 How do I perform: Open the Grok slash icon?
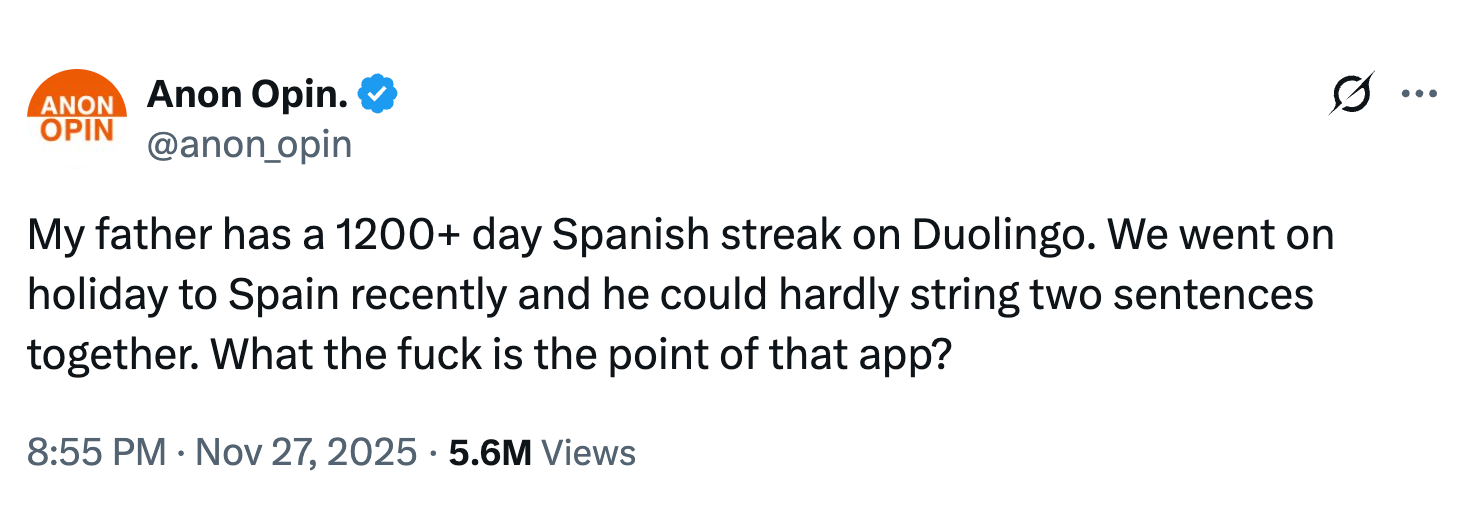[1351, 93]
